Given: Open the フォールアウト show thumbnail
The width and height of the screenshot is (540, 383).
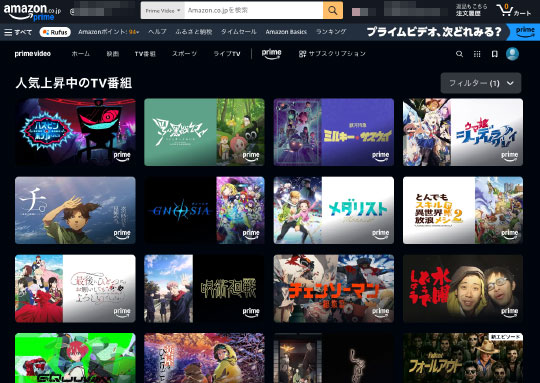Looking at the screenshot, I should coord(463,358).
